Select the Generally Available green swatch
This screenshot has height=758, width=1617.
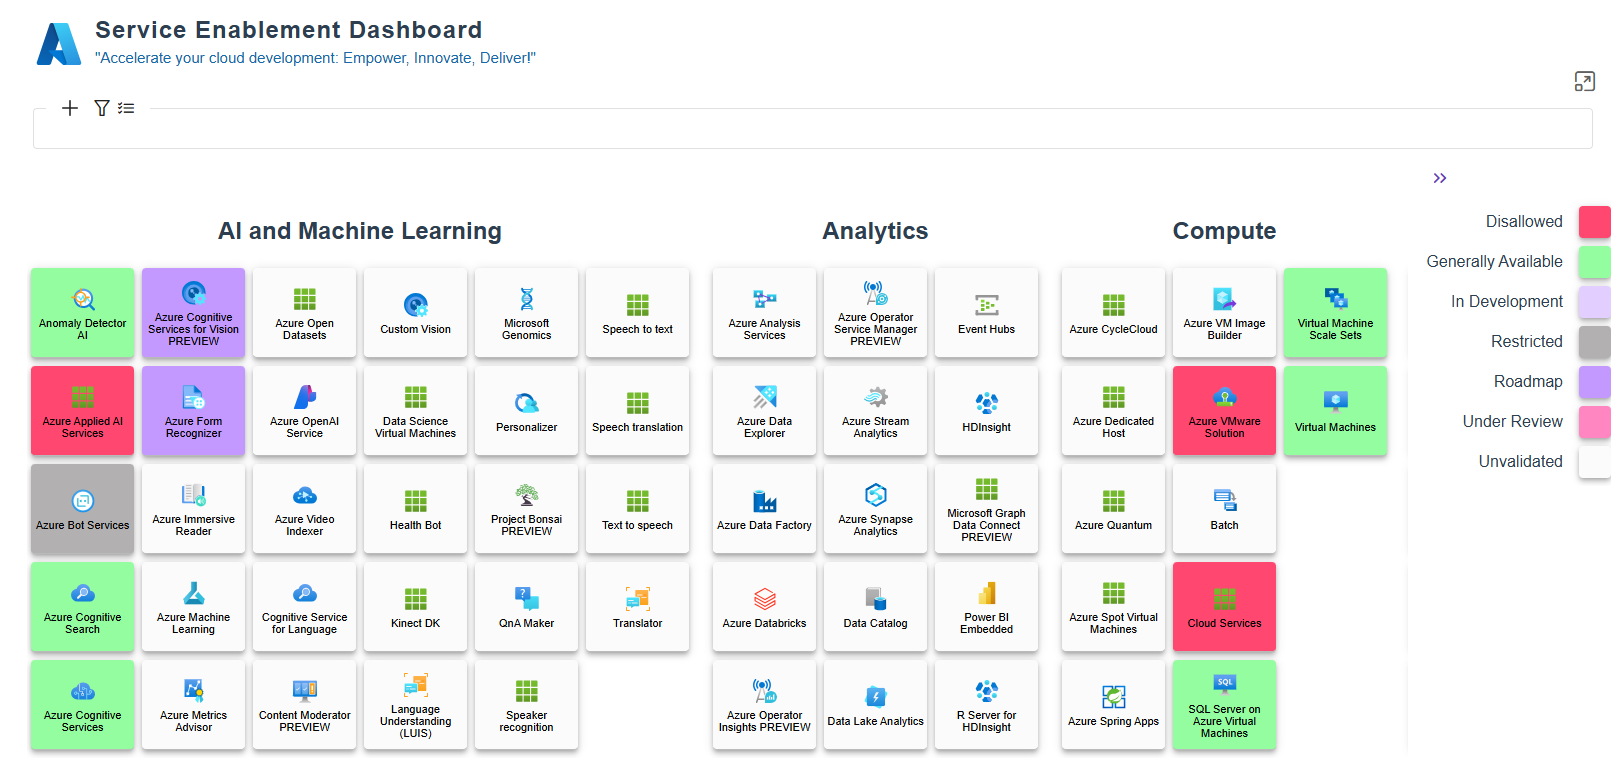point(1594,262)
